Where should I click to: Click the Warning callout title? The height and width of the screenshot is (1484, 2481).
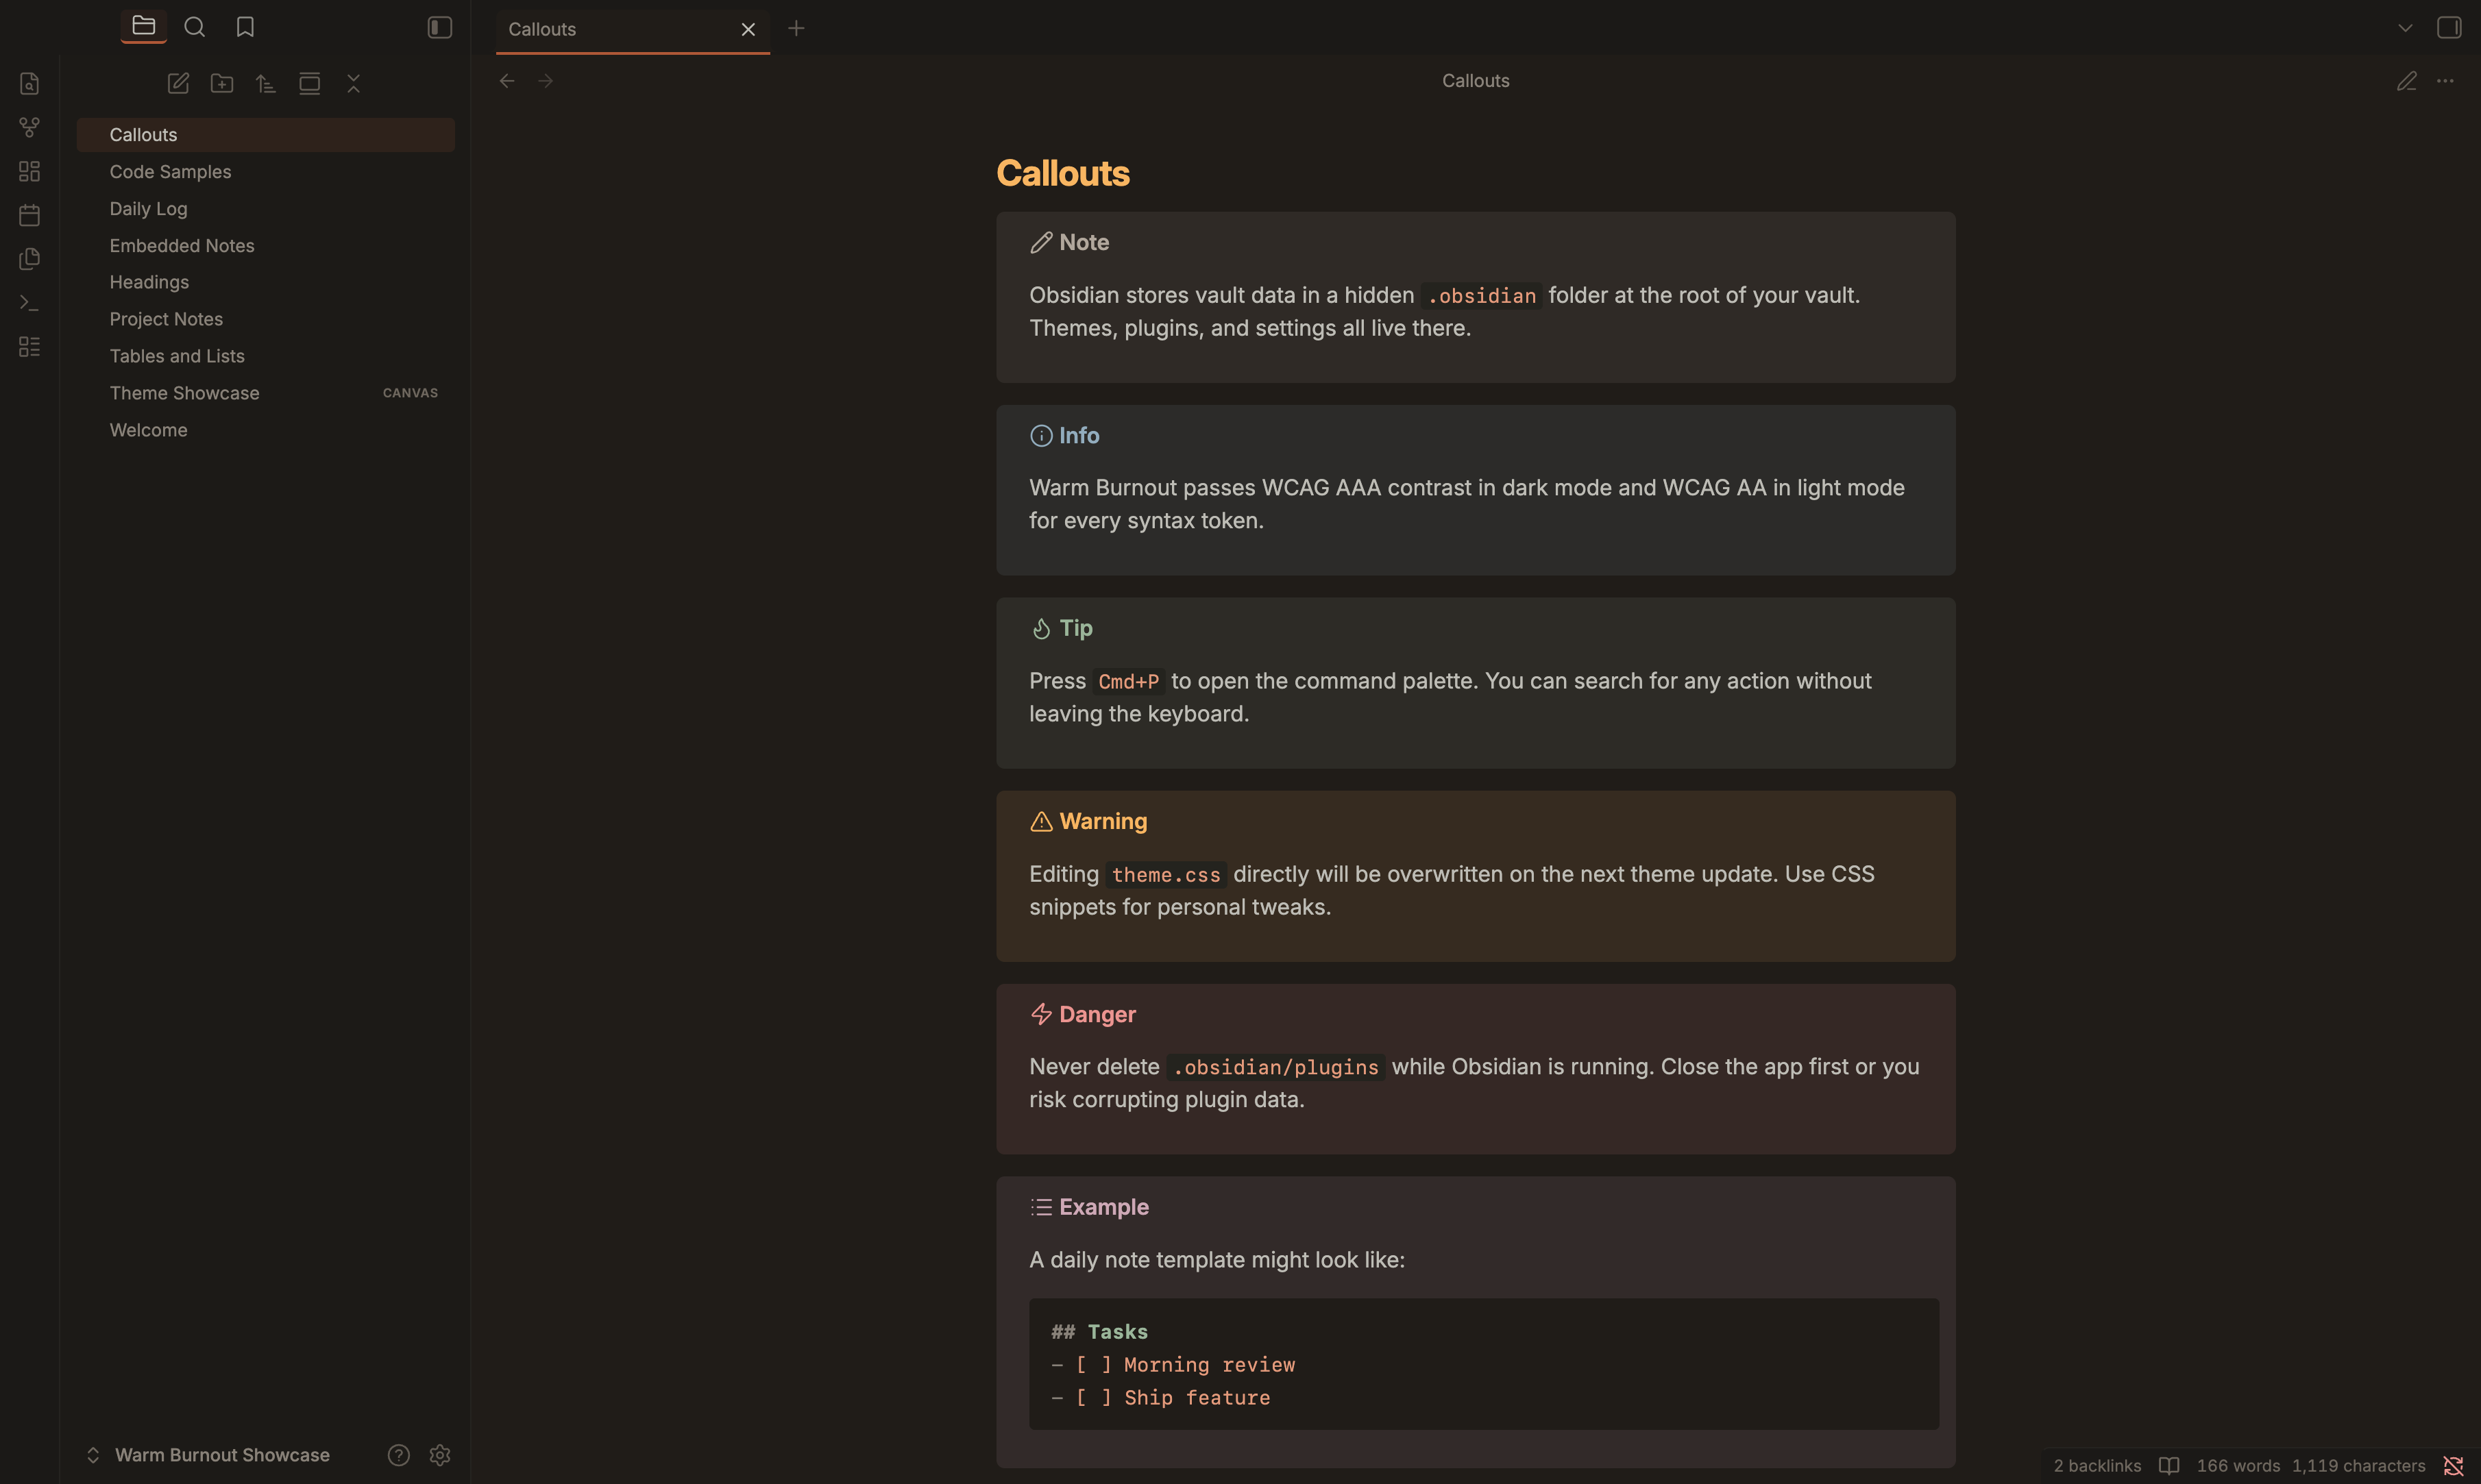pos(1103,822)
